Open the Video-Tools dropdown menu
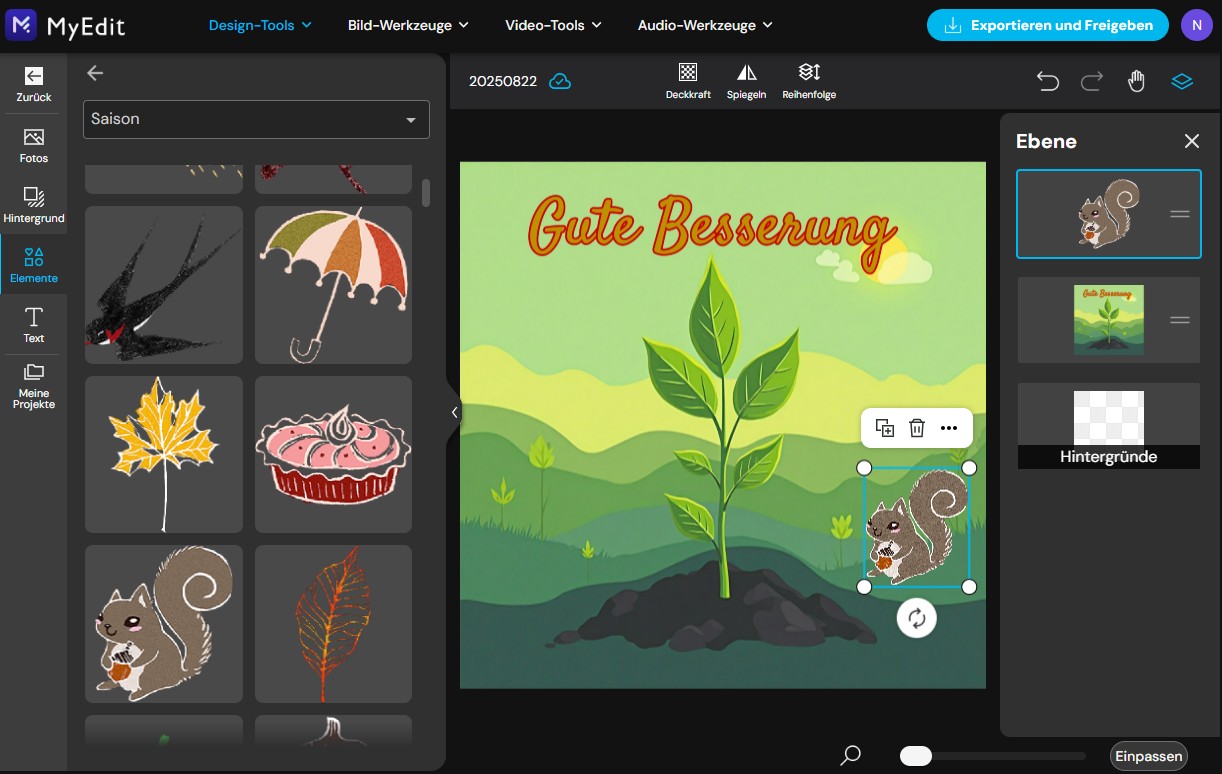Image resolution: width=1222 pixels, height=774 pixels. pyautogui.click(x=553, y=25)
